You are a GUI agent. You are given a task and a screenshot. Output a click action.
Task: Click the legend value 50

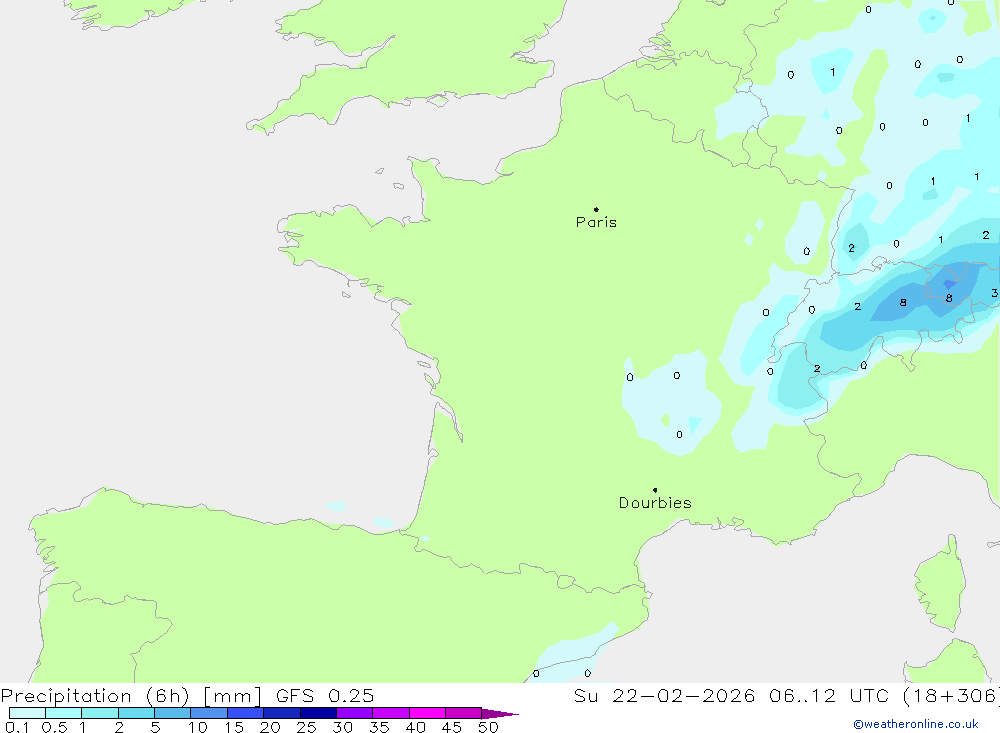click(x=489, y=727)
